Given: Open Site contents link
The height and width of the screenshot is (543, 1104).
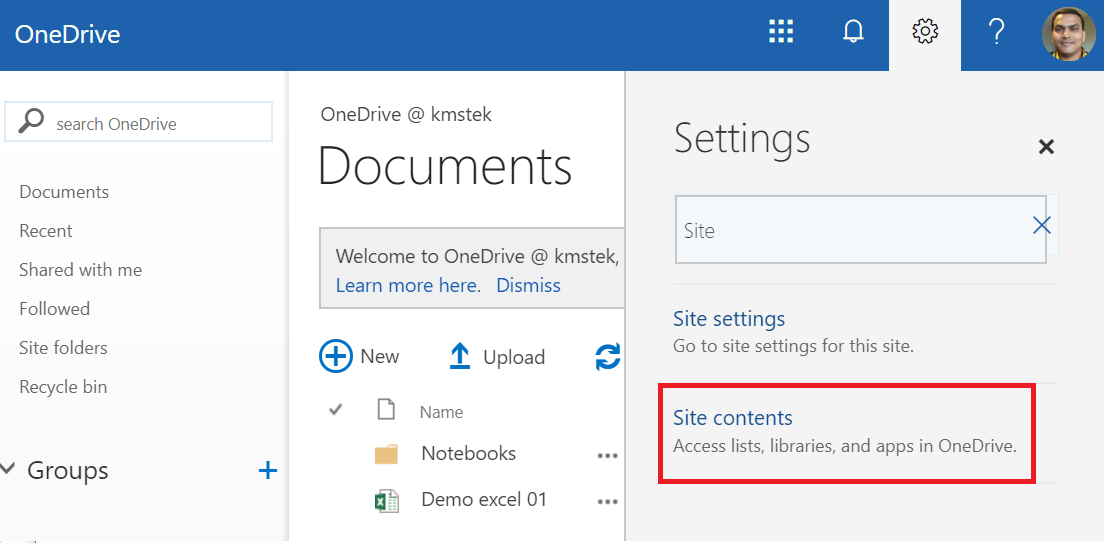Looking at the screenshot, I should click(732, 418).
